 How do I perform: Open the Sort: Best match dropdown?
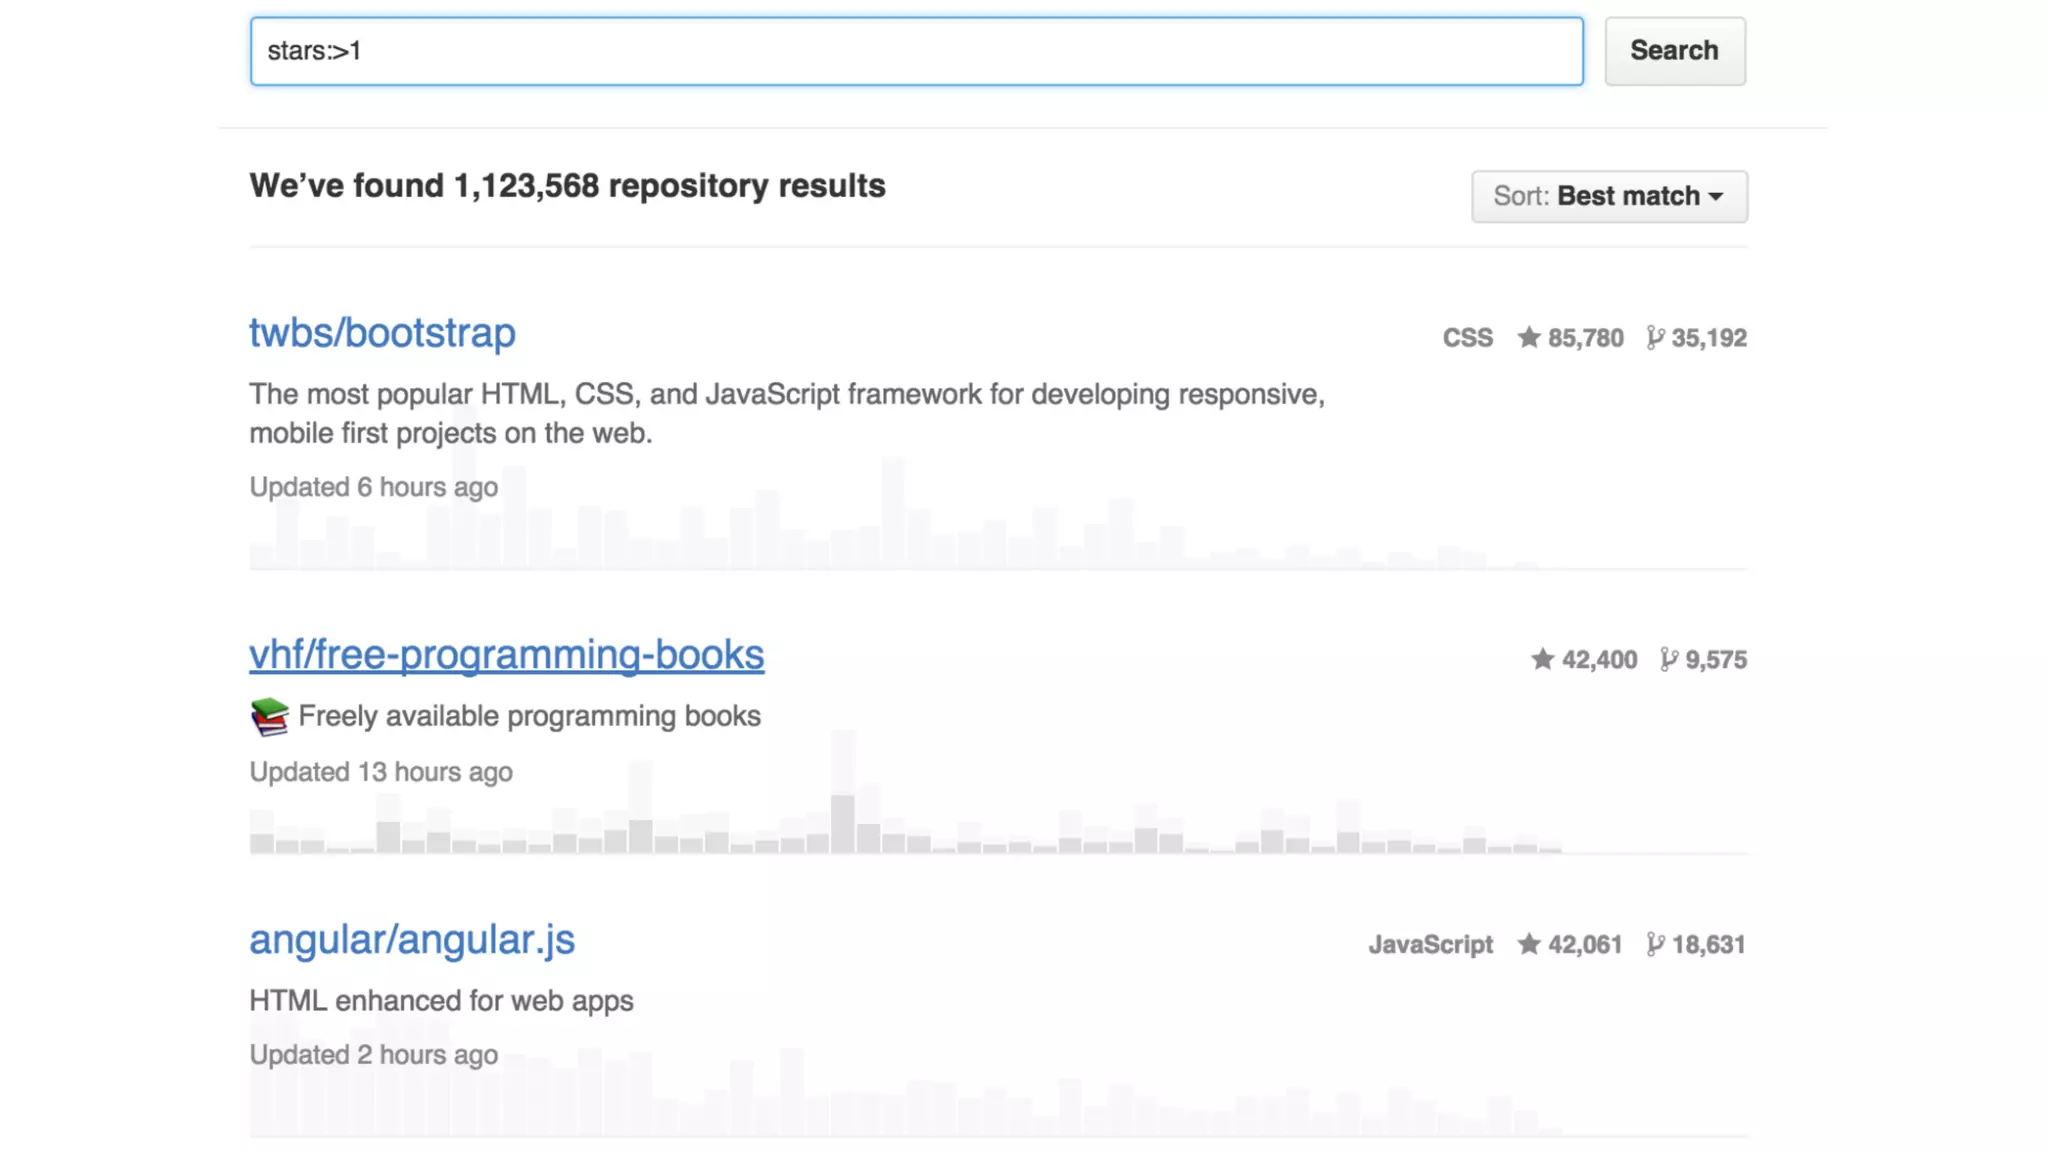1608,196
